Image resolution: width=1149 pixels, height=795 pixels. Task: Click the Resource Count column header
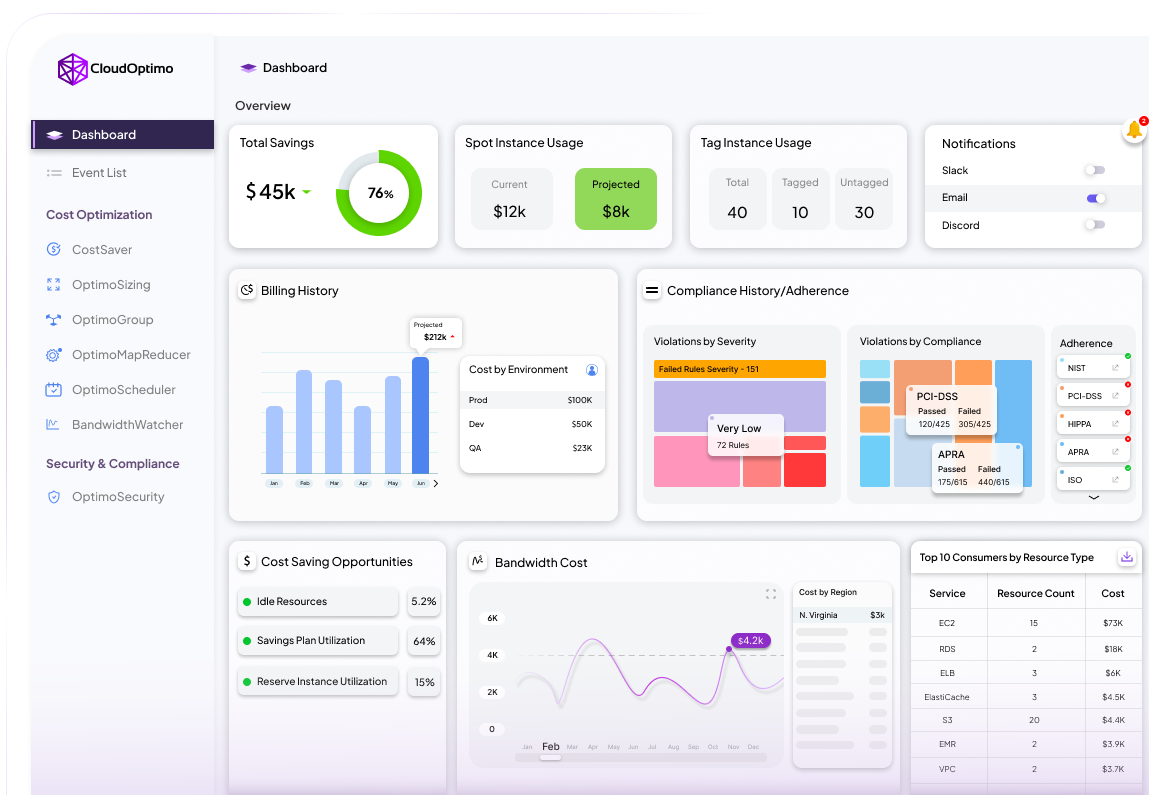point(1035,594)
